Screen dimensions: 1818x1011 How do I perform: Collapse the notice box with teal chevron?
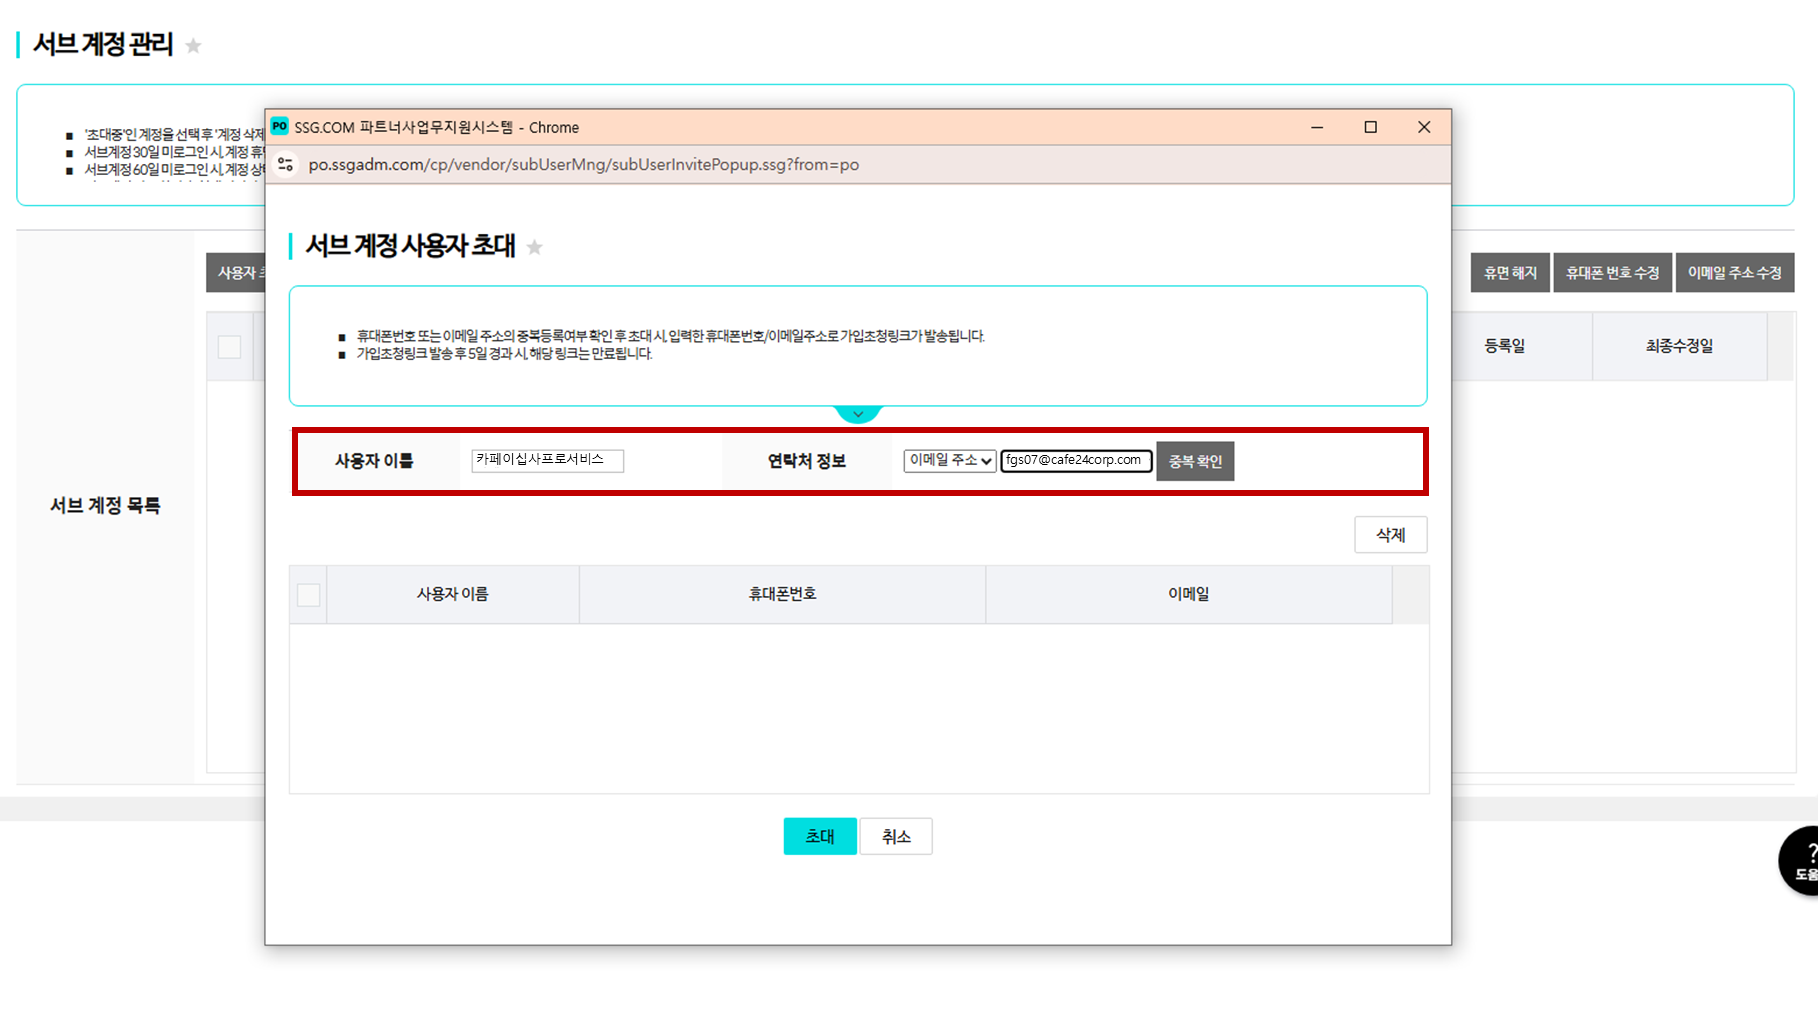[x=858, y=413]
